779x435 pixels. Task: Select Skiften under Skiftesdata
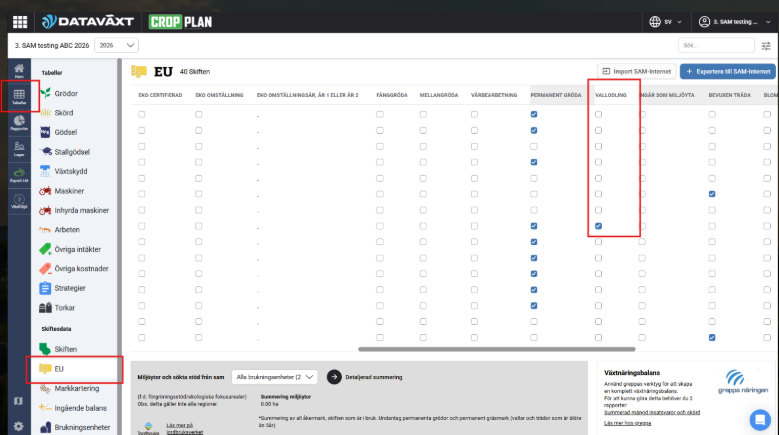point(66,349)
